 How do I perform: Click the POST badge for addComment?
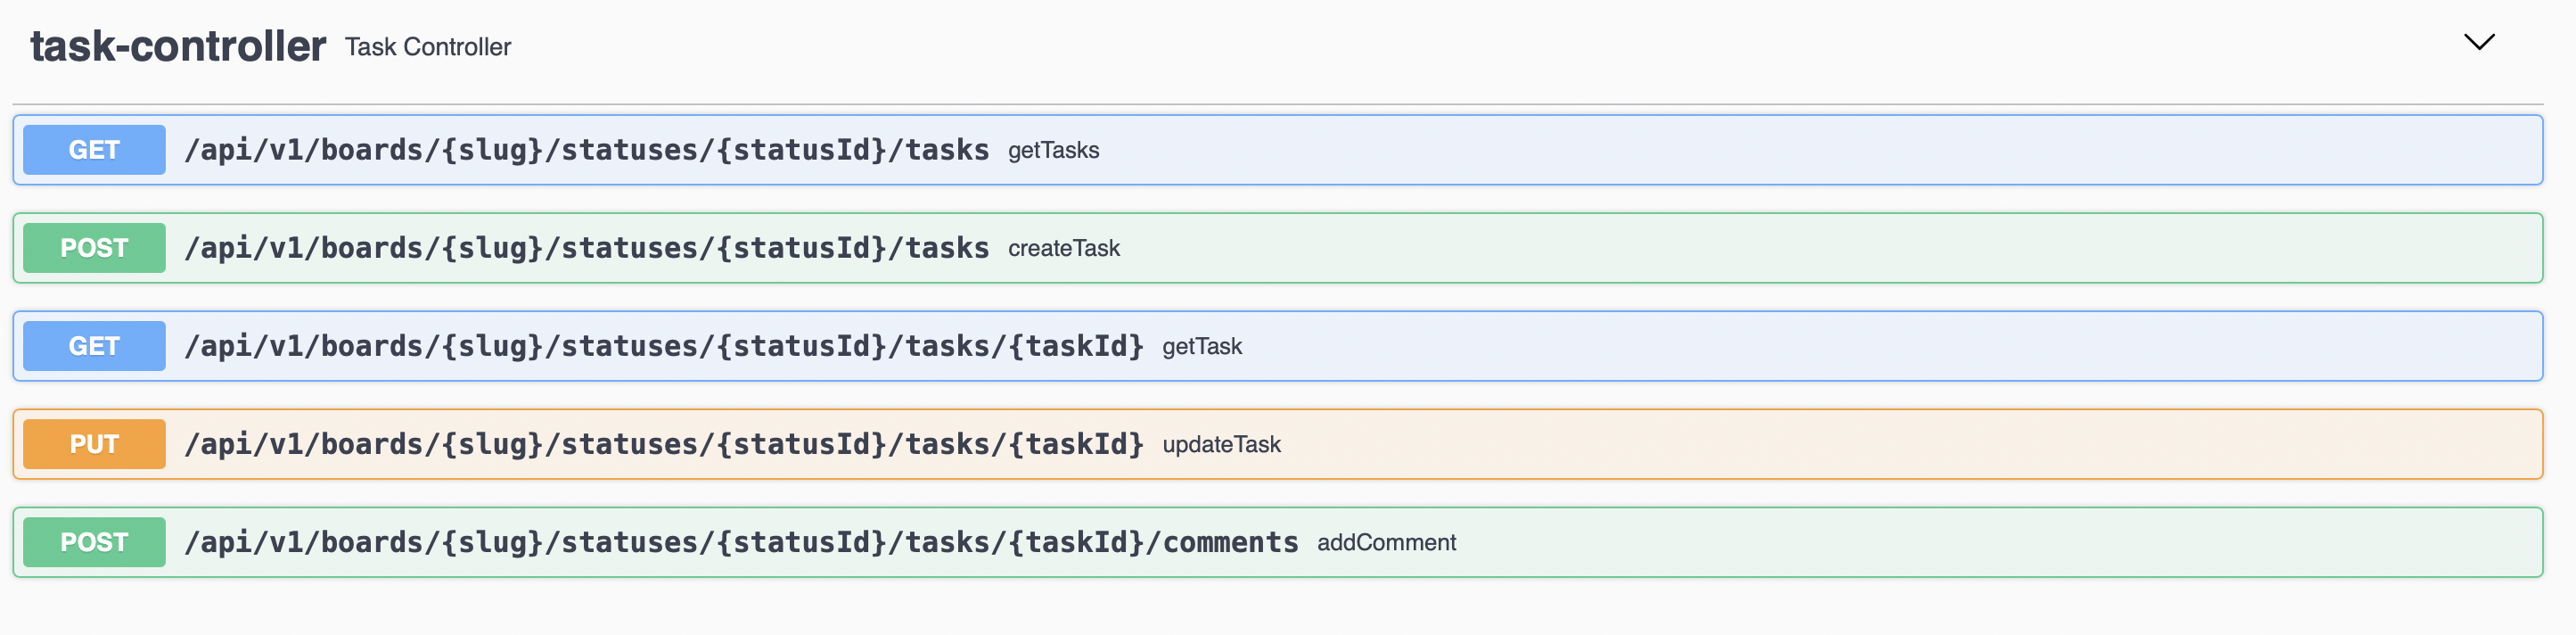94,542
